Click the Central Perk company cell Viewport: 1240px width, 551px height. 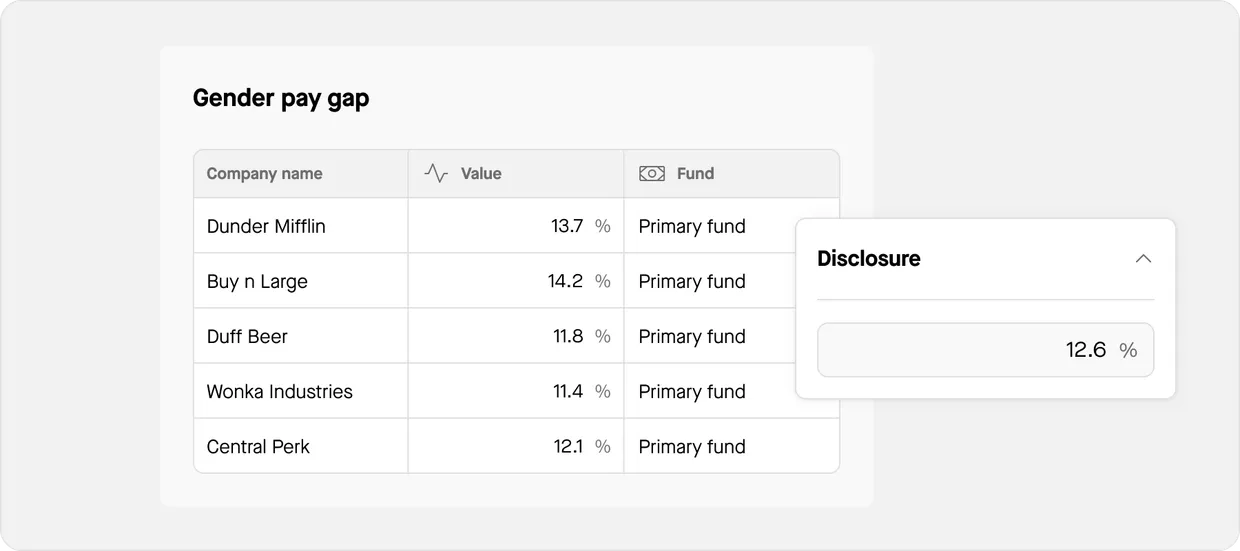click(x=258, y=446)
